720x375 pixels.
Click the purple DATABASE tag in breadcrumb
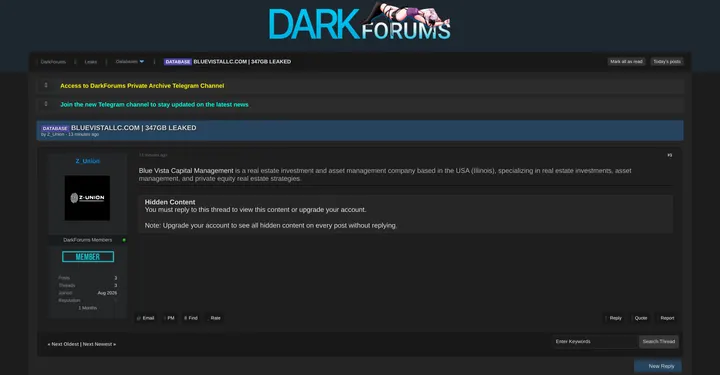177,62
